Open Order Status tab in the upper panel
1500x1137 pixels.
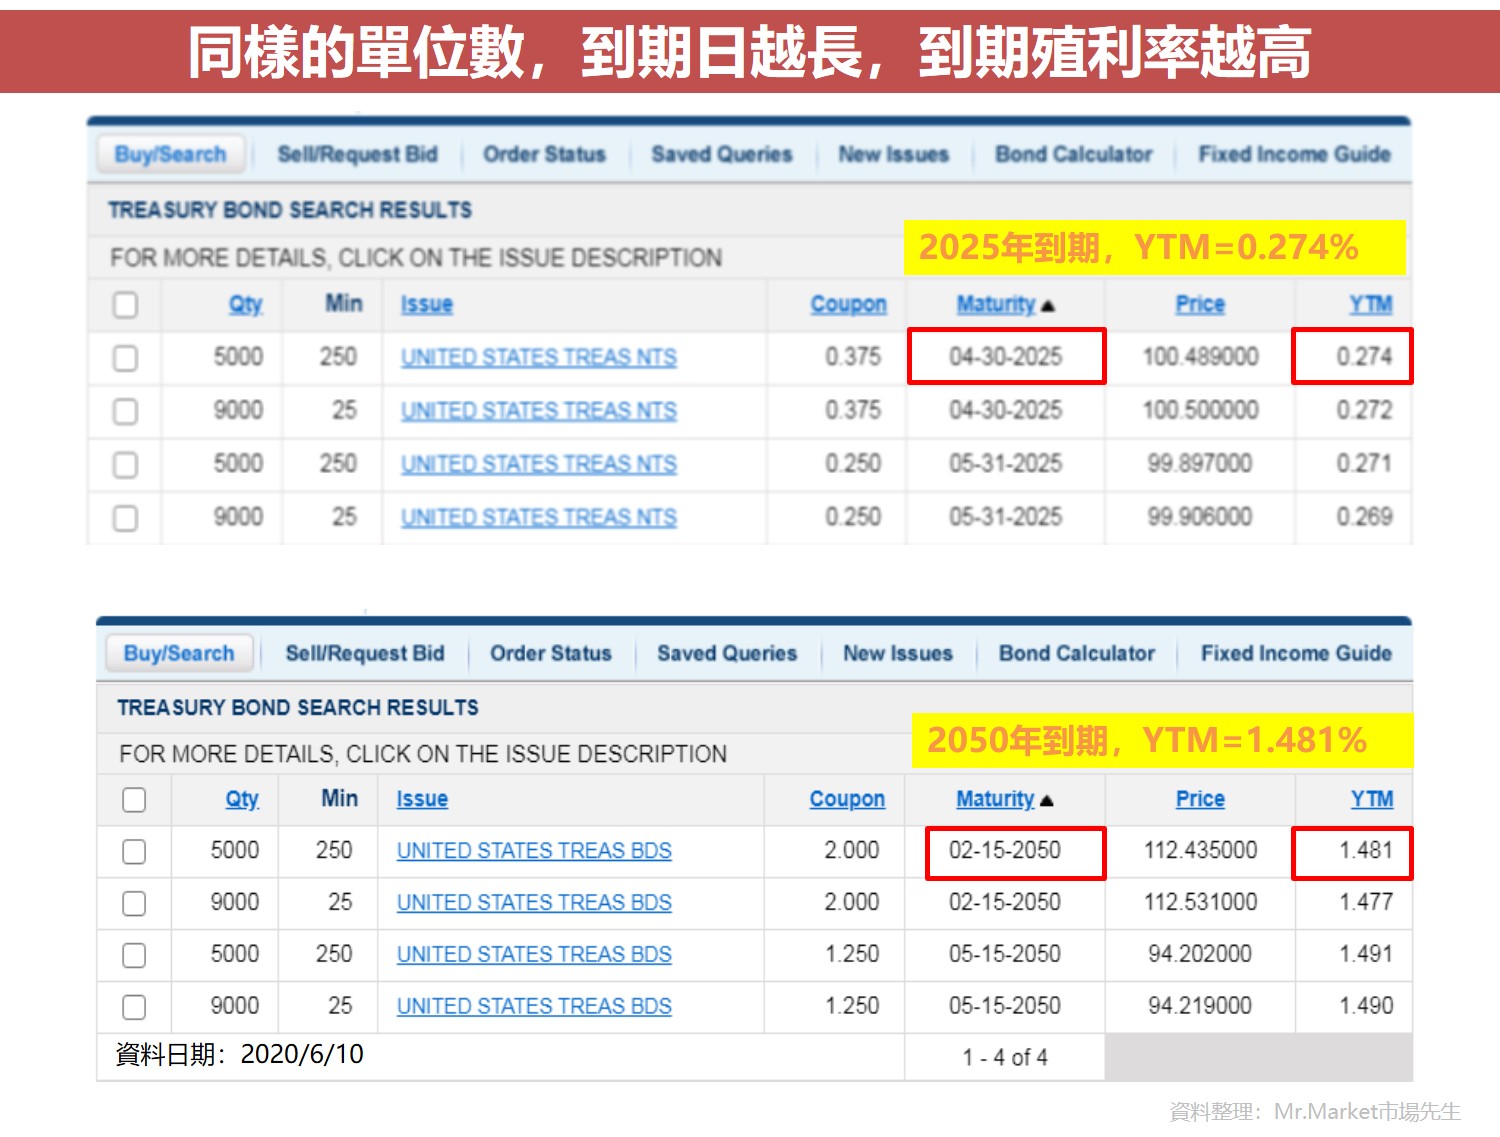545,154
